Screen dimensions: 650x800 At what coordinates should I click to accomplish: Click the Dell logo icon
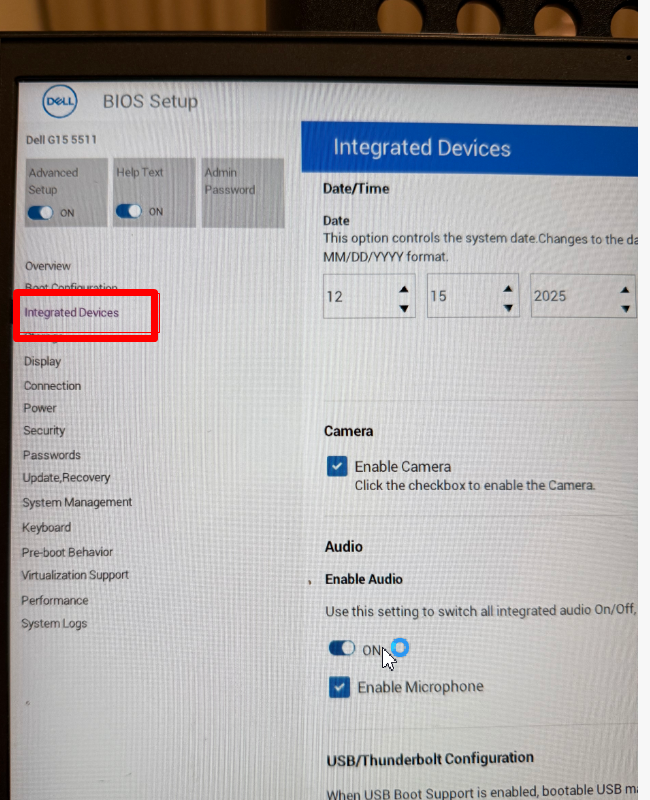click(x=60, y=101)
